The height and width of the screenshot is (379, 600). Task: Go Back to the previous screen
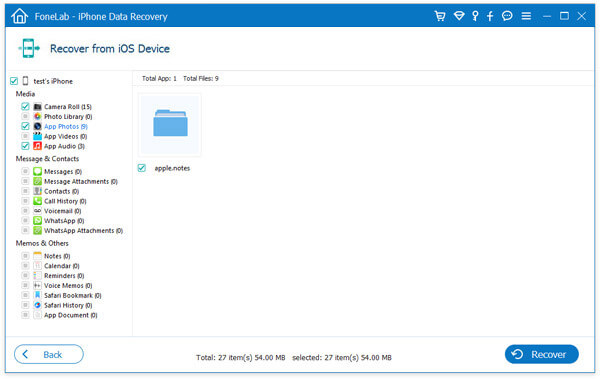(49, 354)
